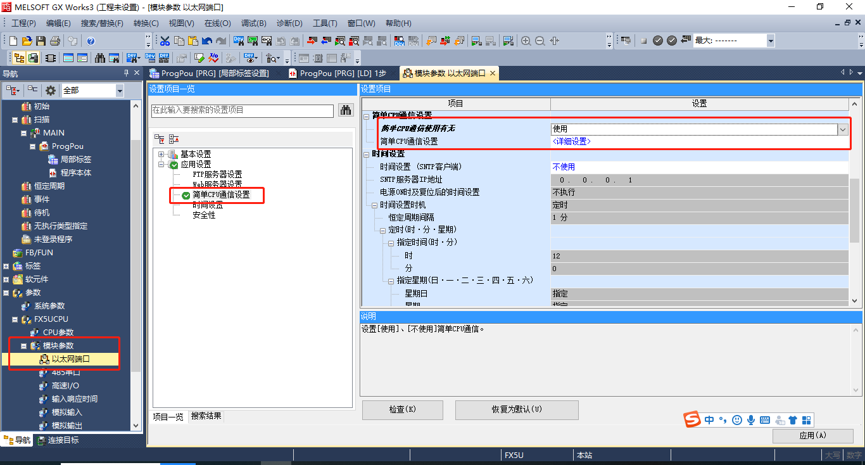Collapse the 模块参数 node in the navigation tree
The height and width of the screenshot is (465, 865).
point(24,346)
